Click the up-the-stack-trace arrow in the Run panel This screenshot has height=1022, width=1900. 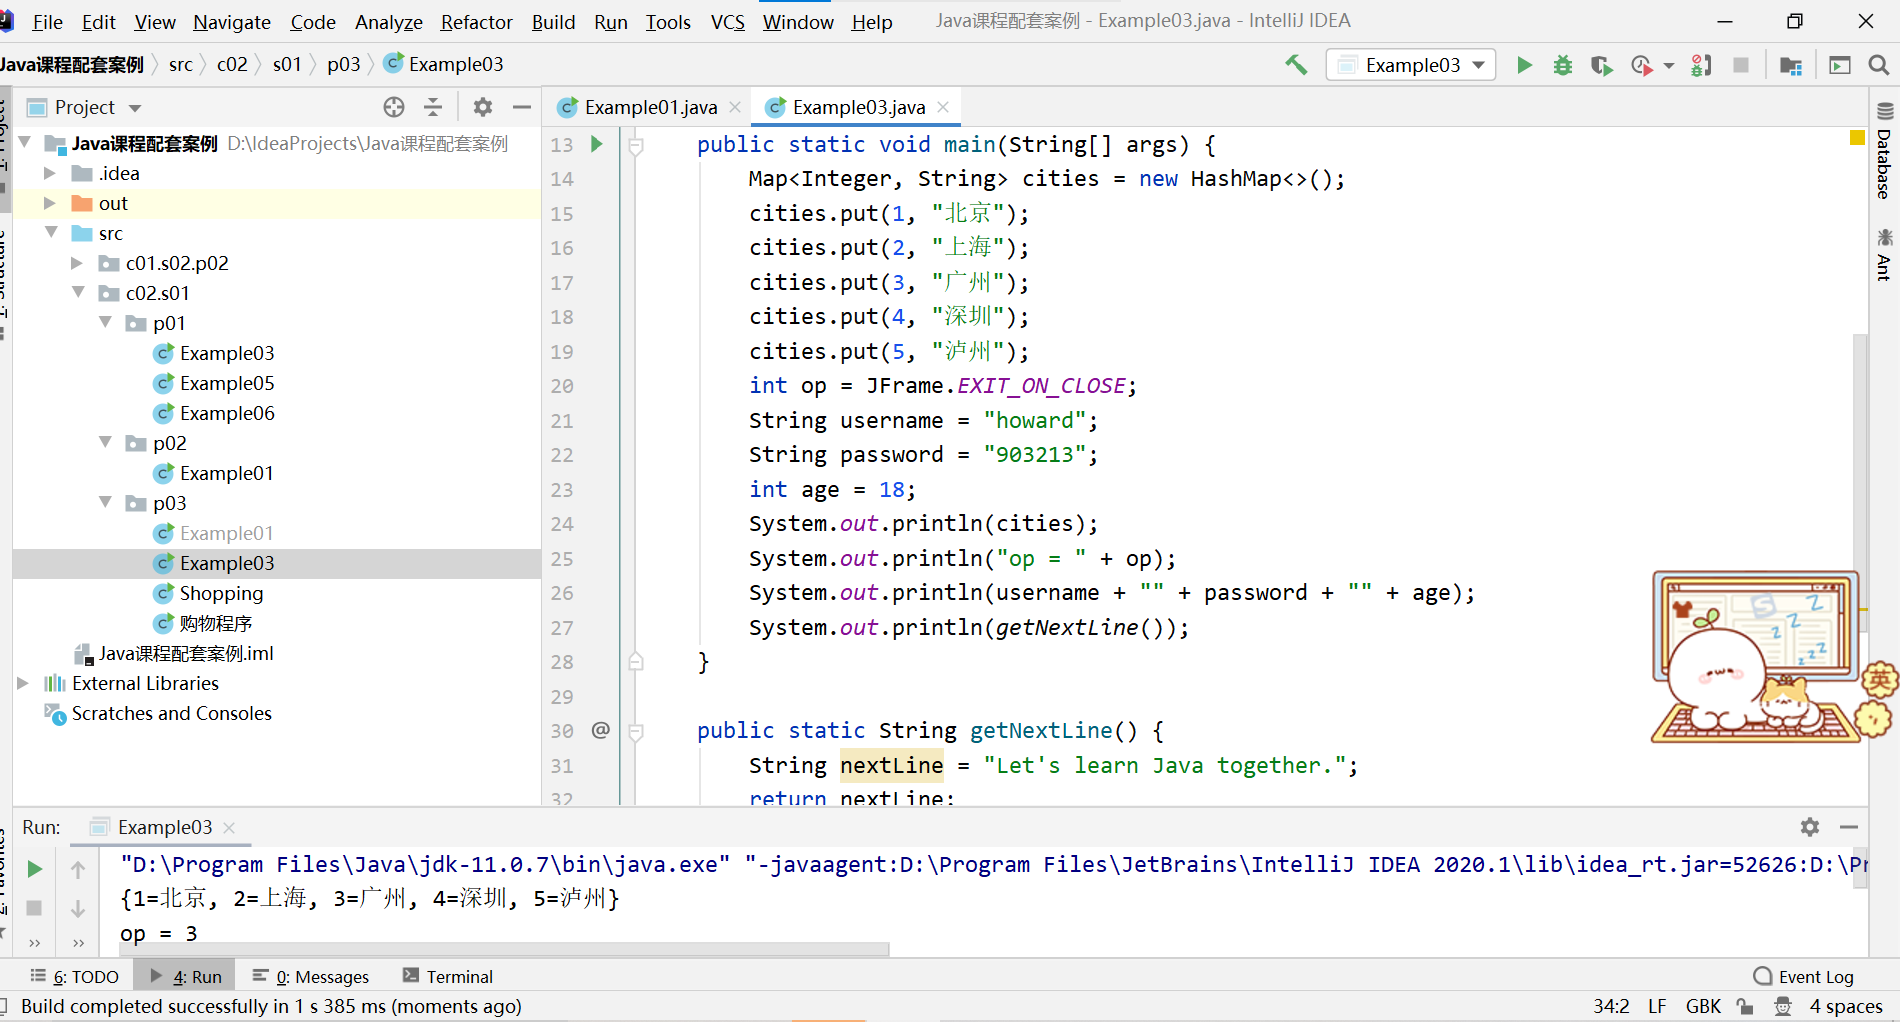[x=78, y=869]
